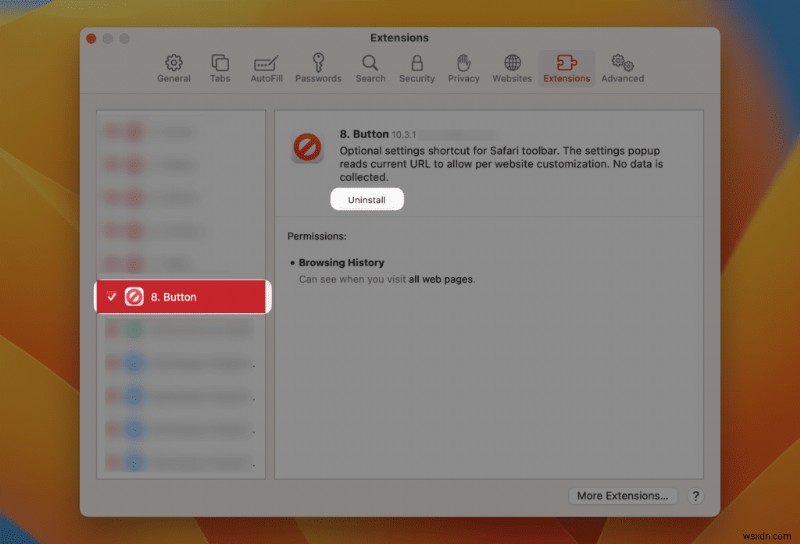Click the '8. Button' extension title text

[x=364, y=134]
